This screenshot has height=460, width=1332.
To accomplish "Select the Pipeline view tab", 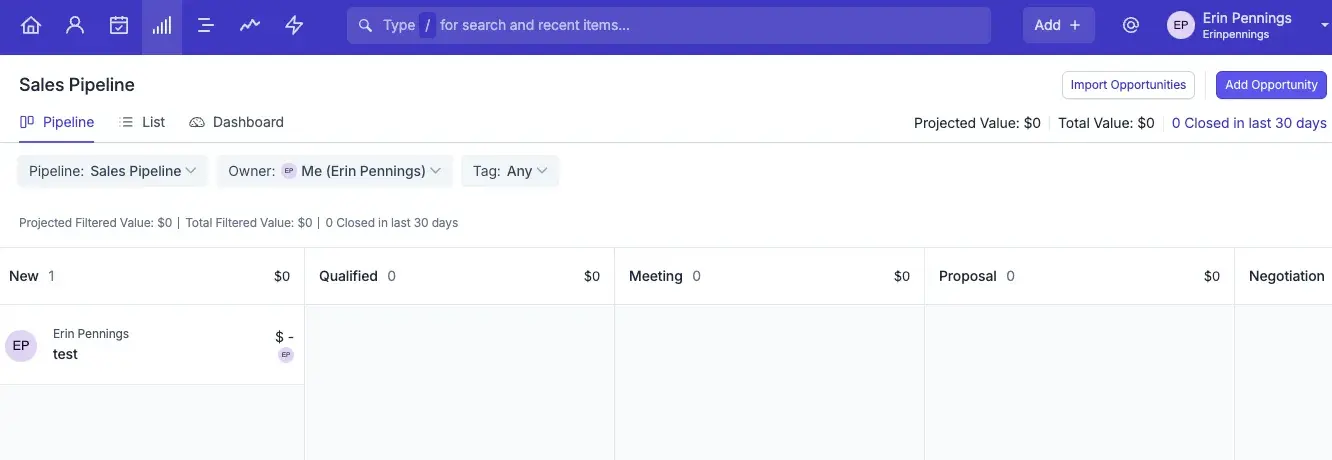I will pos(57,122).
